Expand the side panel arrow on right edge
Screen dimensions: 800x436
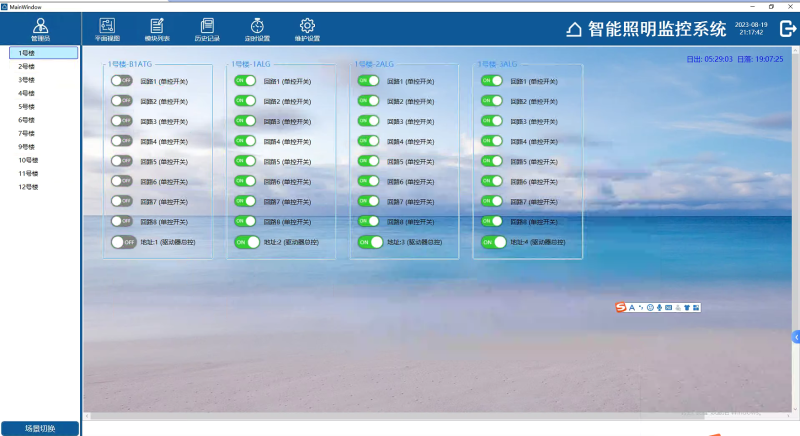[x=796, y=338]
